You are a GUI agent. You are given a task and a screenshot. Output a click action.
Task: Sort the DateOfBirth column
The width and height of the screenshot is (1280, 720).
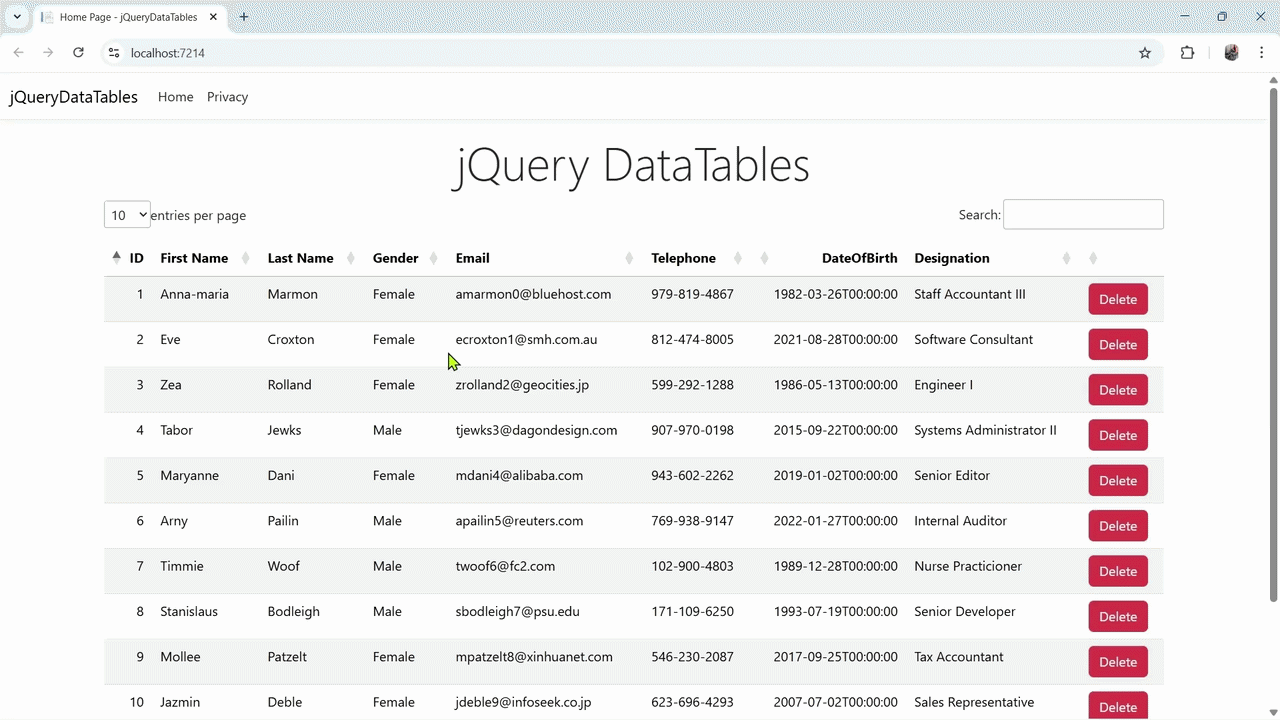pyautogui.click(x=859, y=258)
